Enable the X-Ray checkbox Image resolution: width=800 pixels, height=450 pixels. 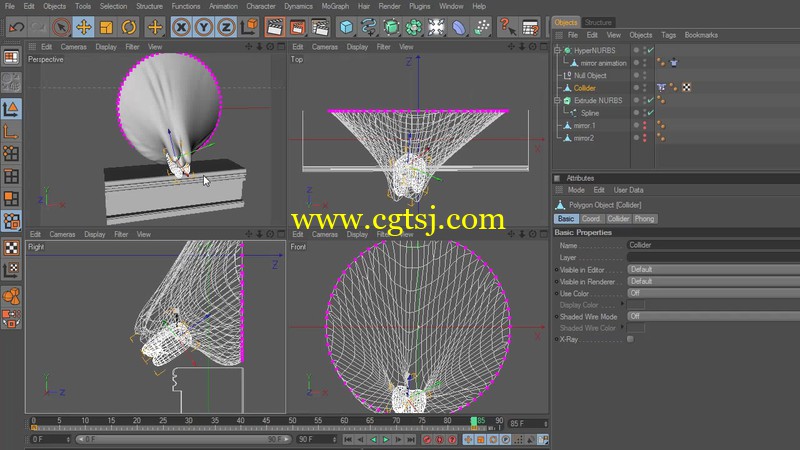pos(631,339)
